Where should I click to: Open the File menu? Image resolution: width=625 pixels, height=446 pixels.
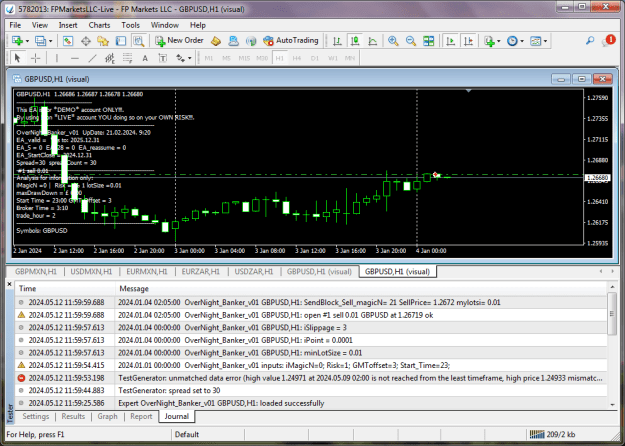(15, 25)
